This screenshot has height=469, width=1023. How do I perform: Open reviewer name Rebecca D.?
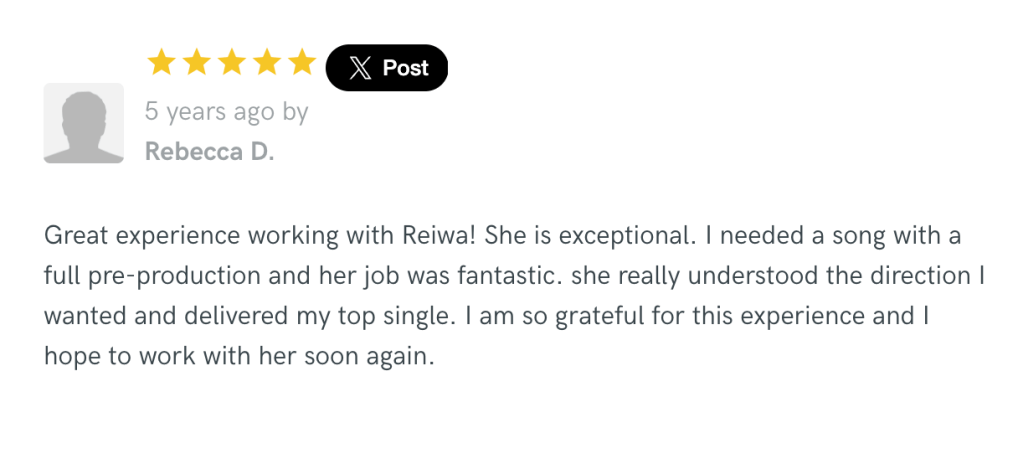click(x=209, y=152)
